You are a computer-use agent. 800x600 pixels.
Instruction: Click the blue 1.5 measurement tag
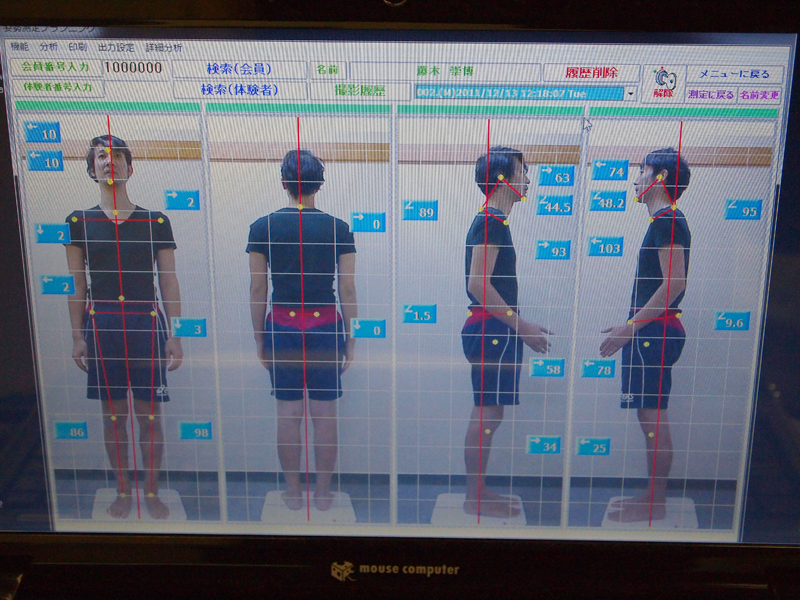tap(420, 314)
